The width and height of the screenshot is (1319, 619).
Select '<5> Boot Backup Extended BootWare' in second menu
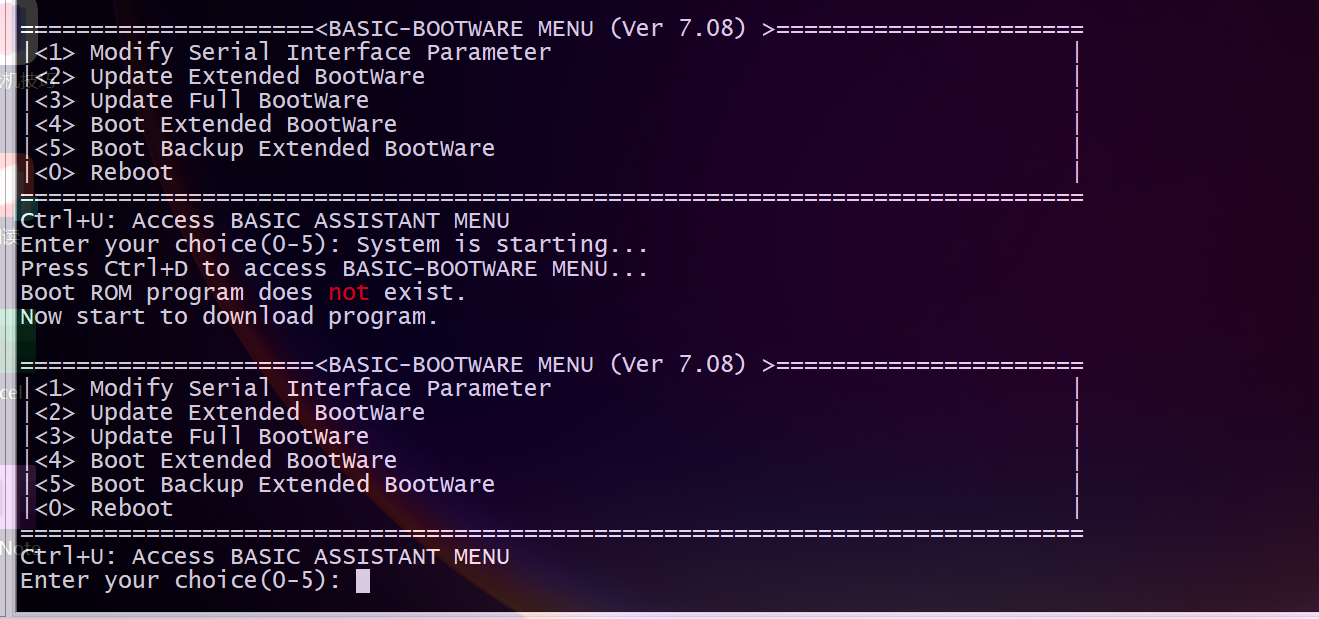click(x=265, y=484)
